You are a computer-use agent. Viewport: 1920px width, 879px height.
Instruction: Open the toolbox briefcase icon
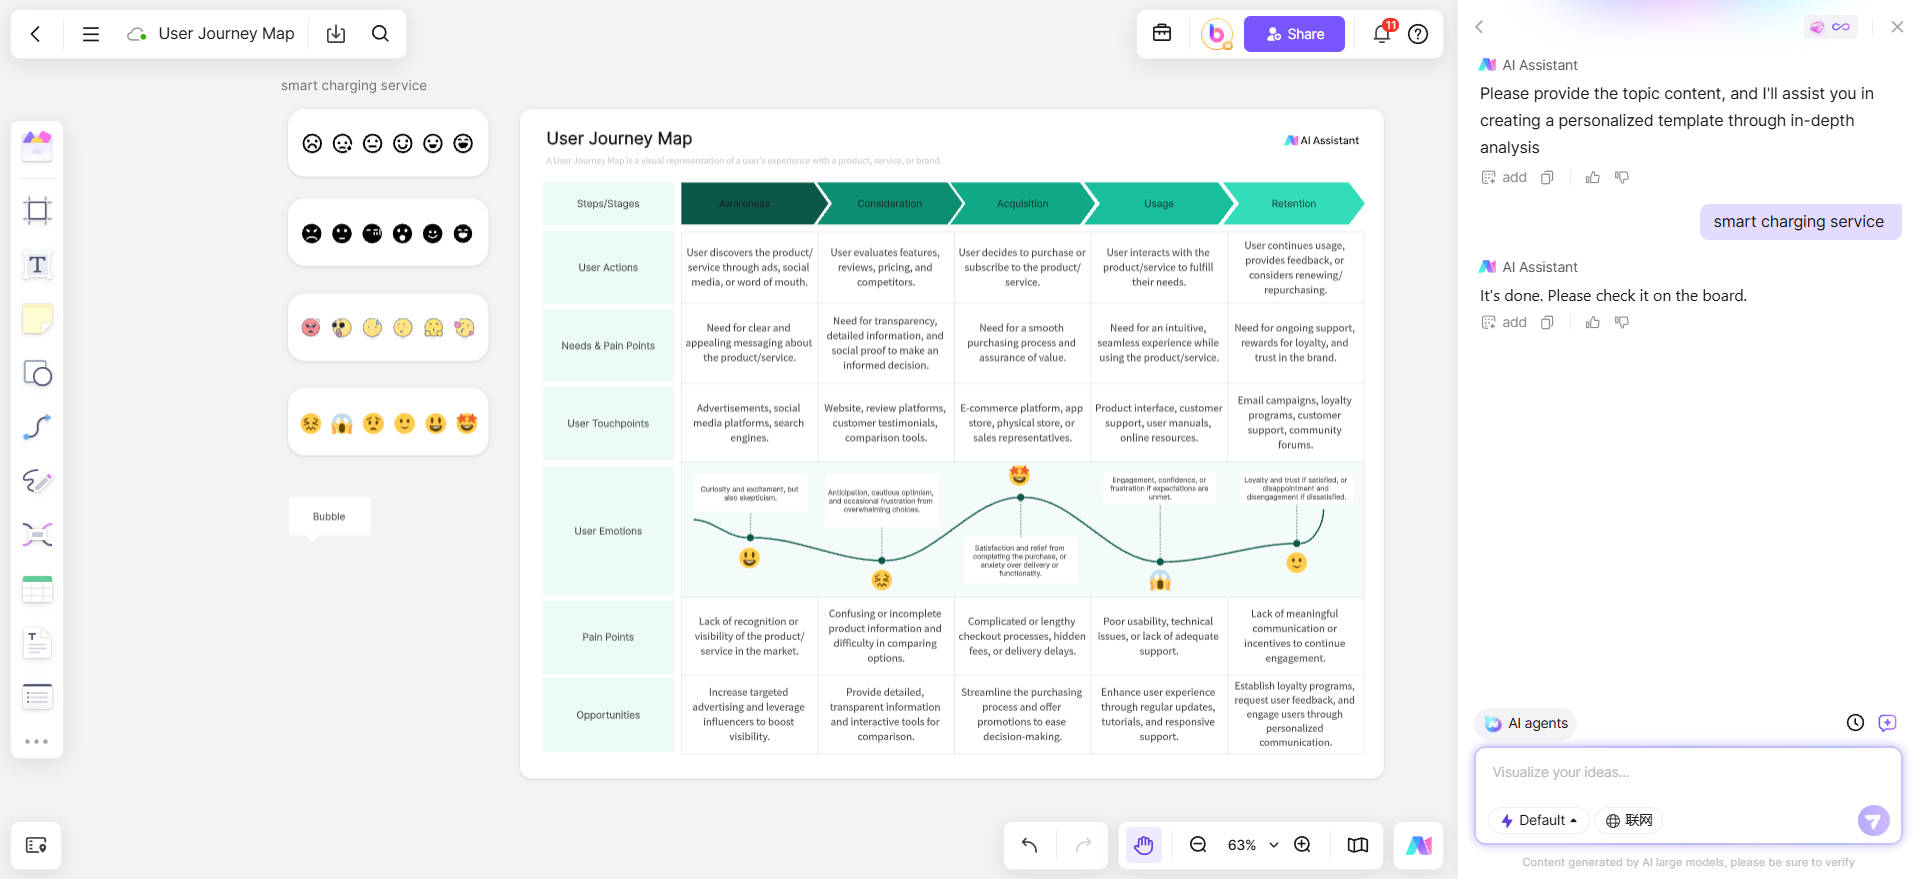coord(1162,33)
